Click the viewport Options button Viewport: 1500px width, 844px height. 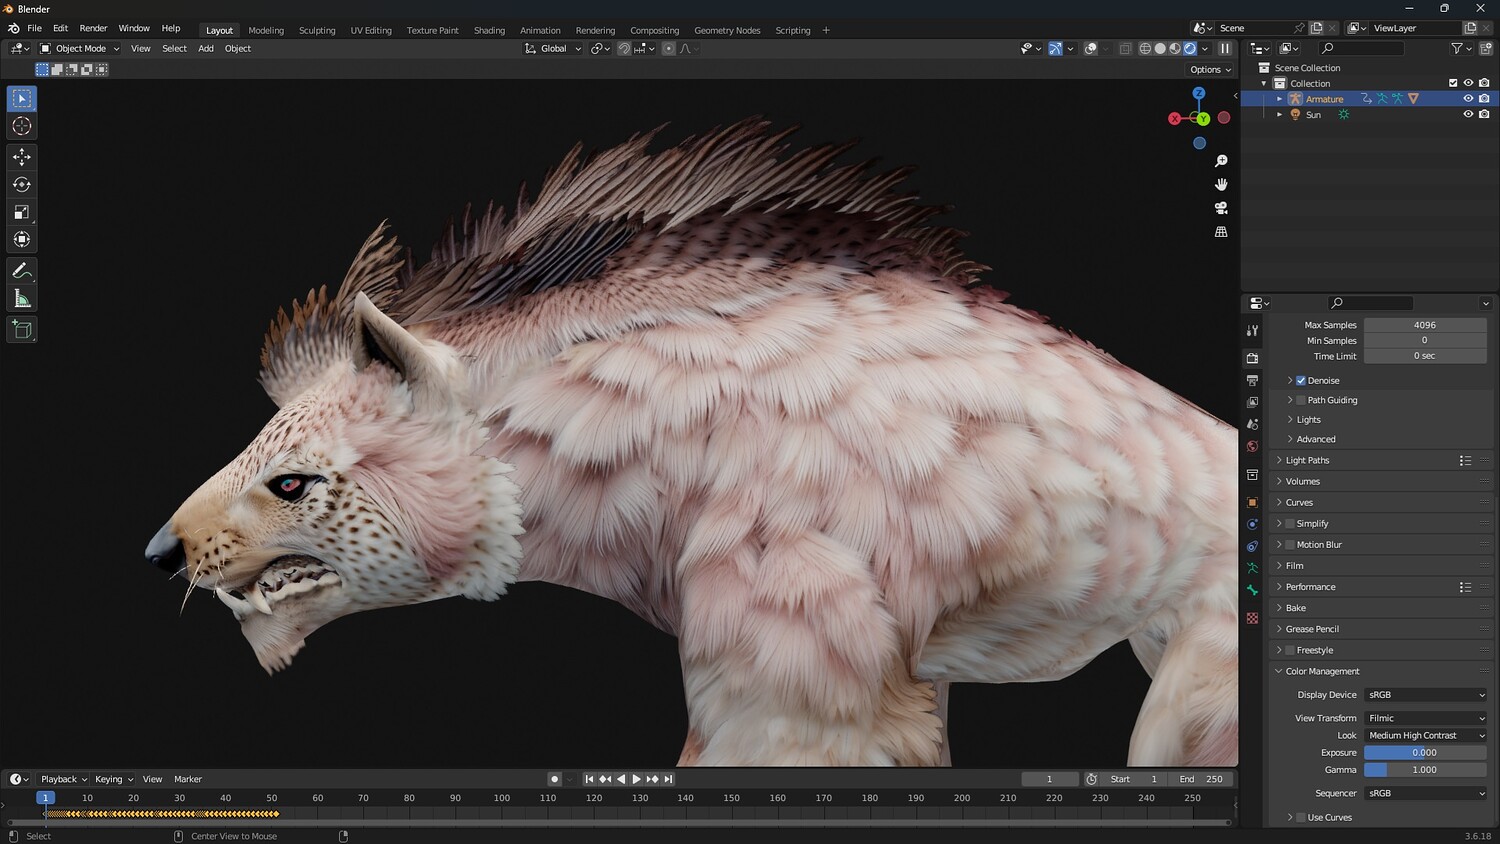[x=1210, y=70]
